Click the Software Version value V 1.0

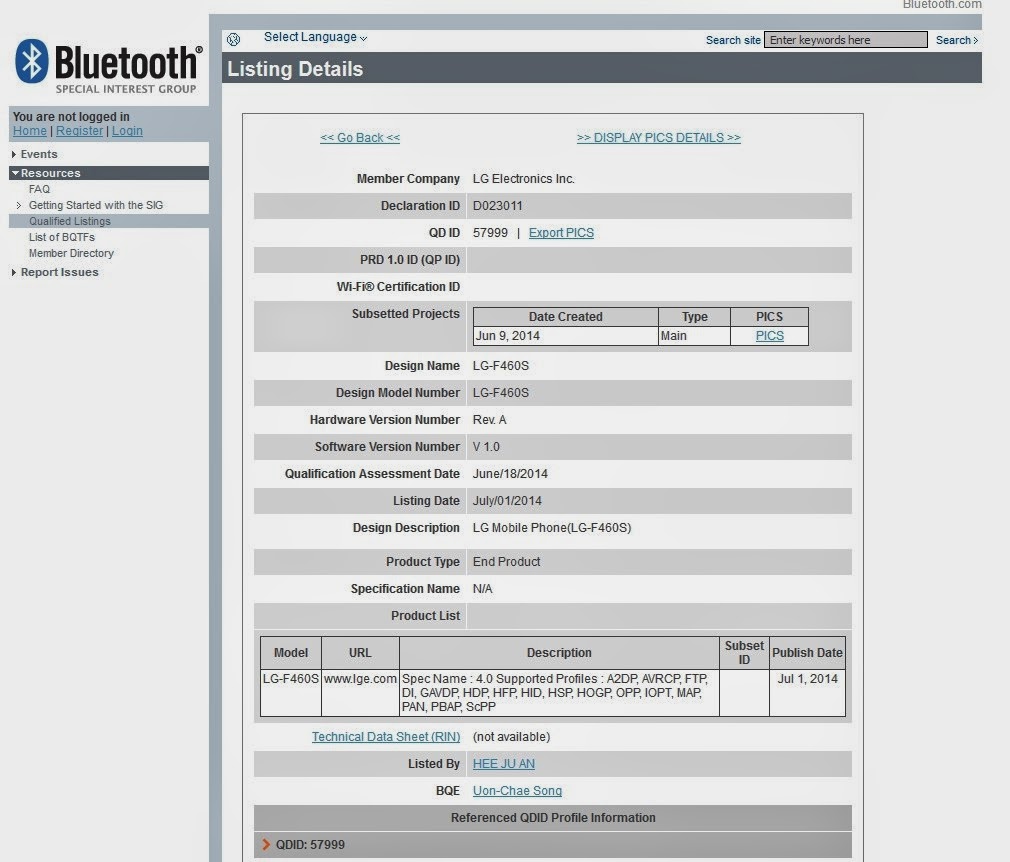point(486,447)
